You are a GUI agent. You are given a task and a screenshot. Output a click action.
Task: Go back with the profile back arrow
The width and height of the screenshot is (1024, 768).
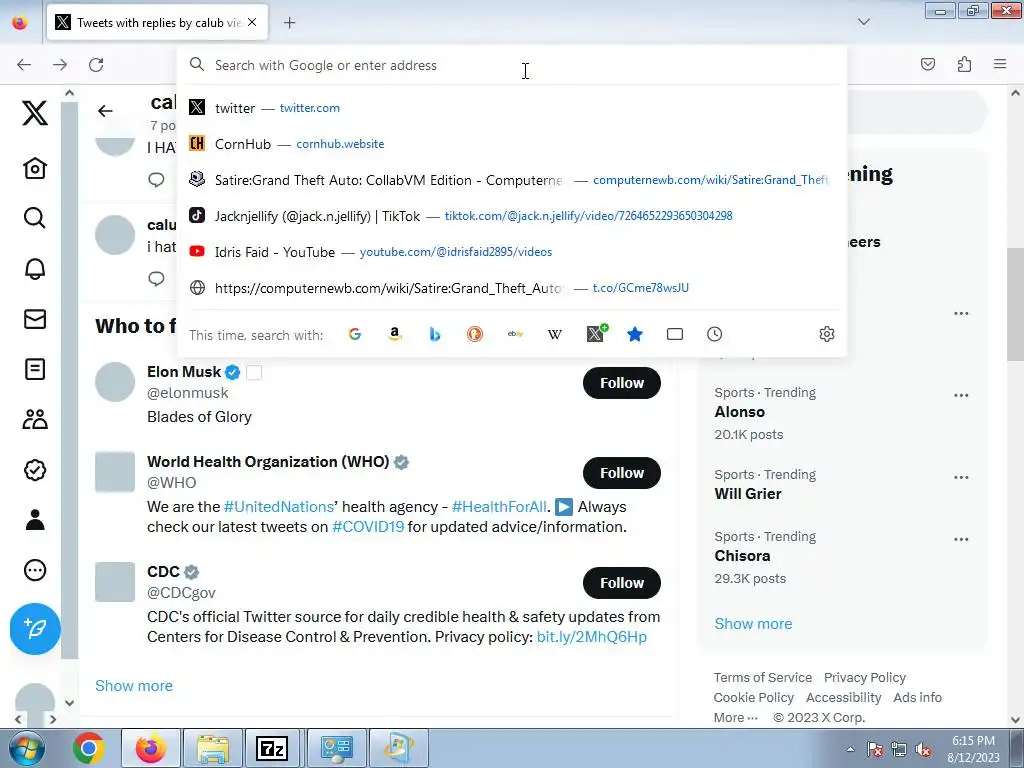(105, 111)
